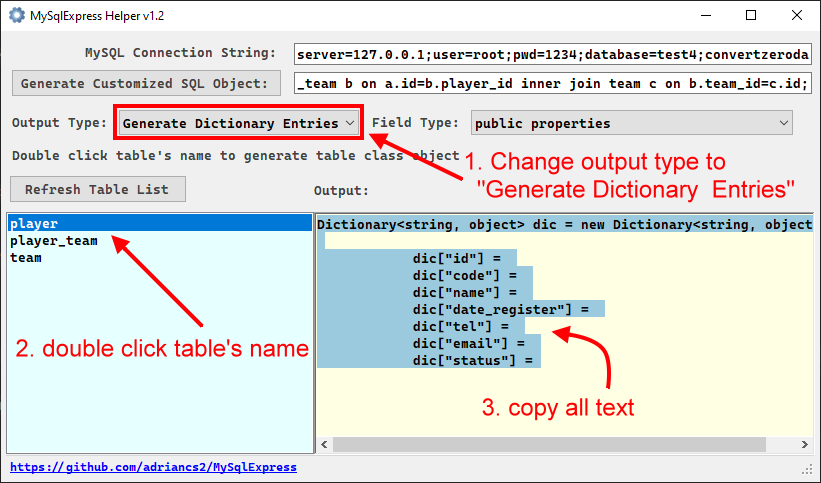Click the dic["date_register"] output line
821x483 pixels.
[501, 309]
